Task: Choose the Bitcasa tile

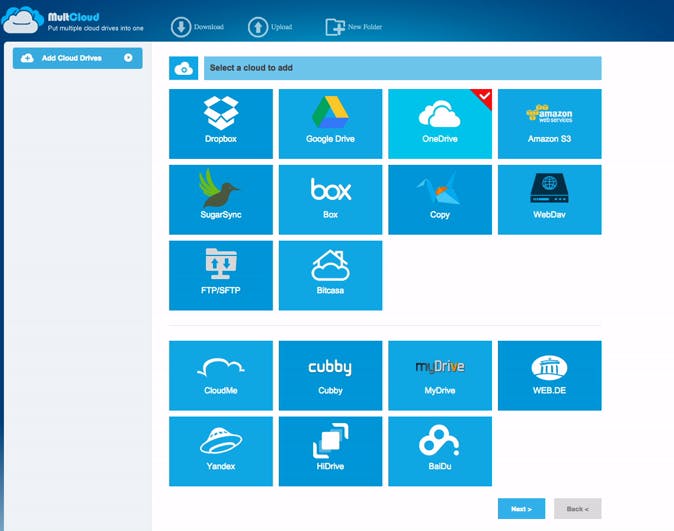Action: [330, 275]
